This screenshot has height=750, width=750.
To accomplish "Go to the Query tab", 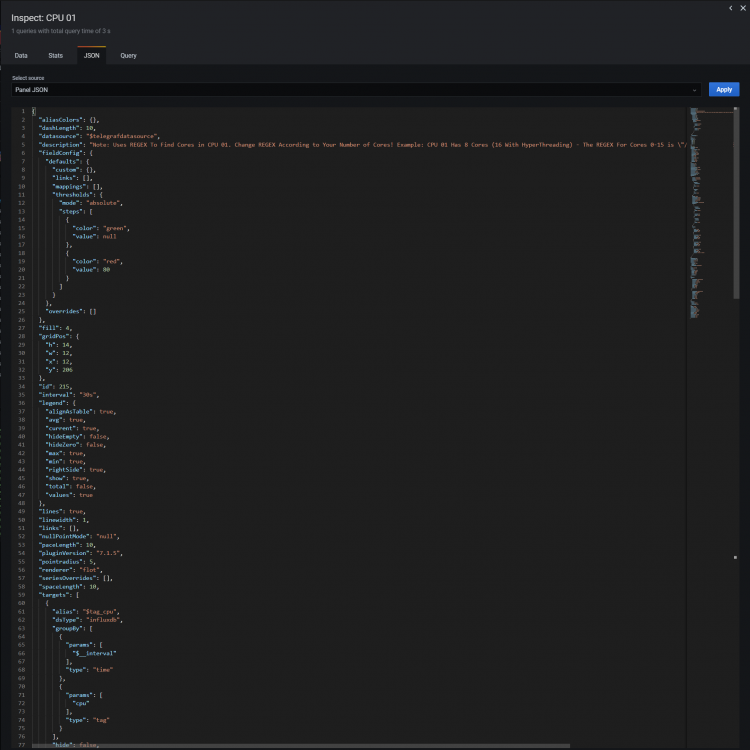I will 128,55.
